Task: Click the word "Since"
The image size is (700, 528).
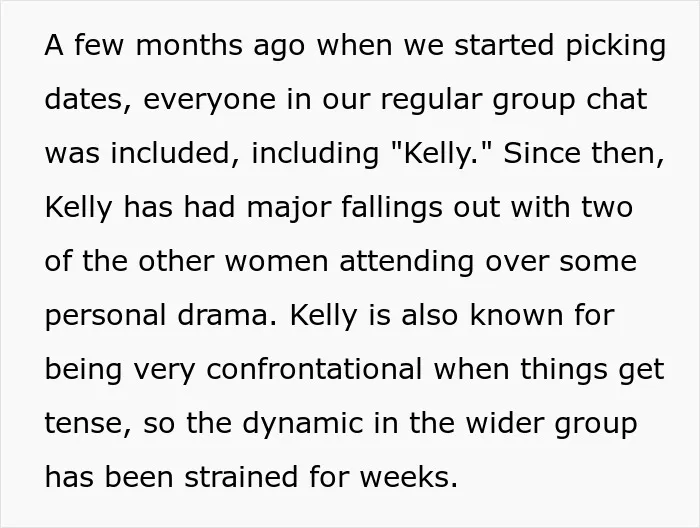Action: 542,153
